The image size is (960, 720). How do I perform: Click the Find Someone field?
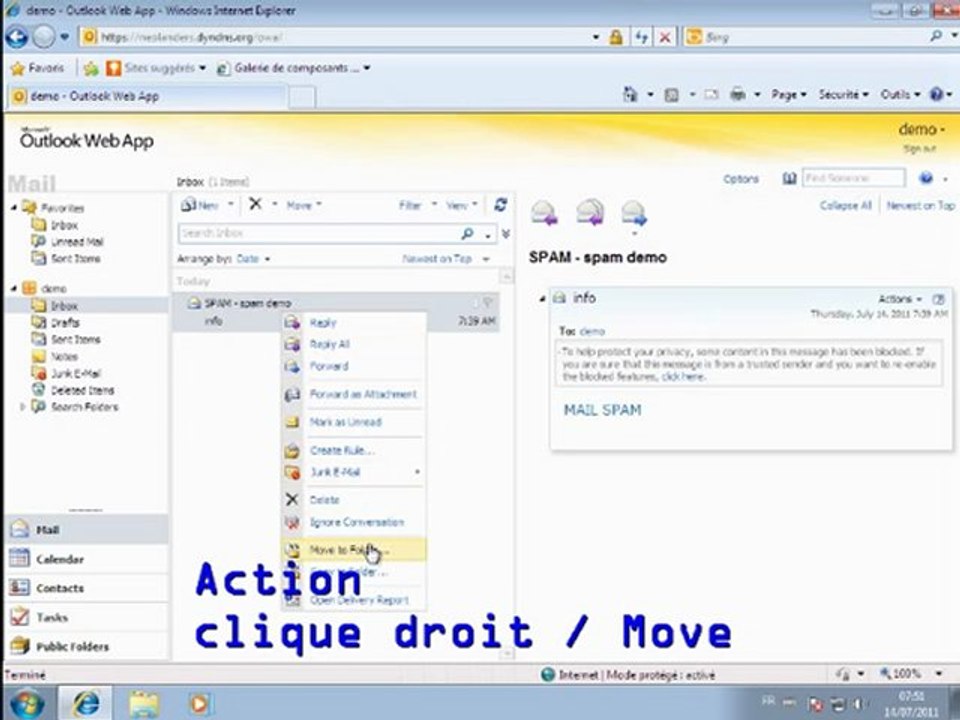853,178
